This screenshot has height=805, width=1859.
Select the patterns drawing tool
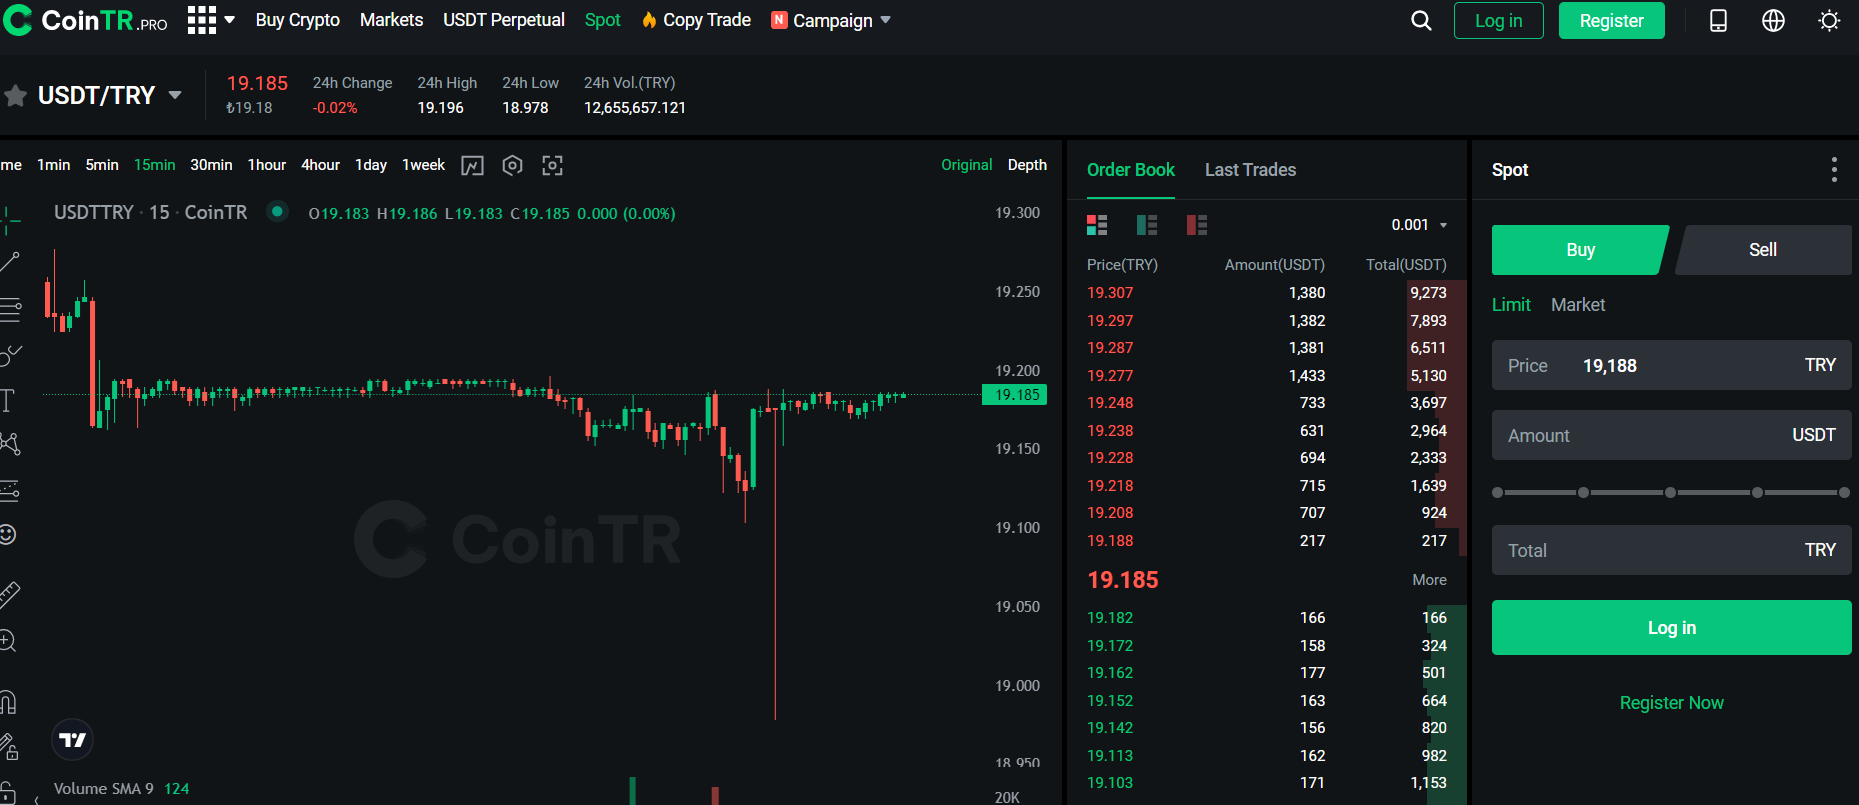tap(10, 444)
